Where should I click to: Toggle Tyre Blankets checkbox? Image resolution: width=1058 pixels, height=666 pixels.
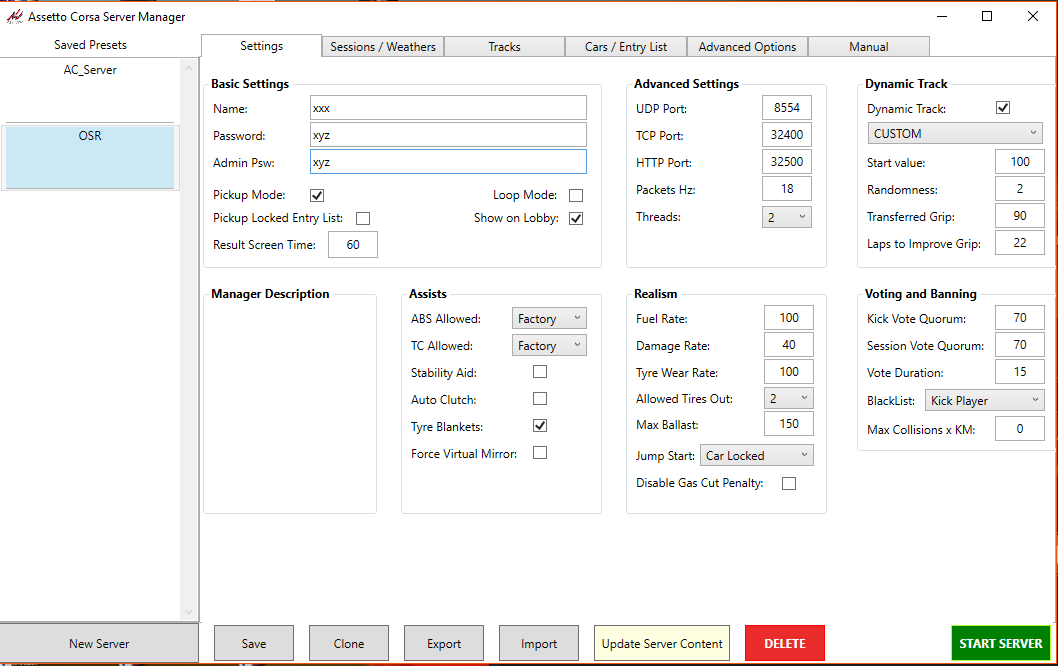tap(540, 426)
